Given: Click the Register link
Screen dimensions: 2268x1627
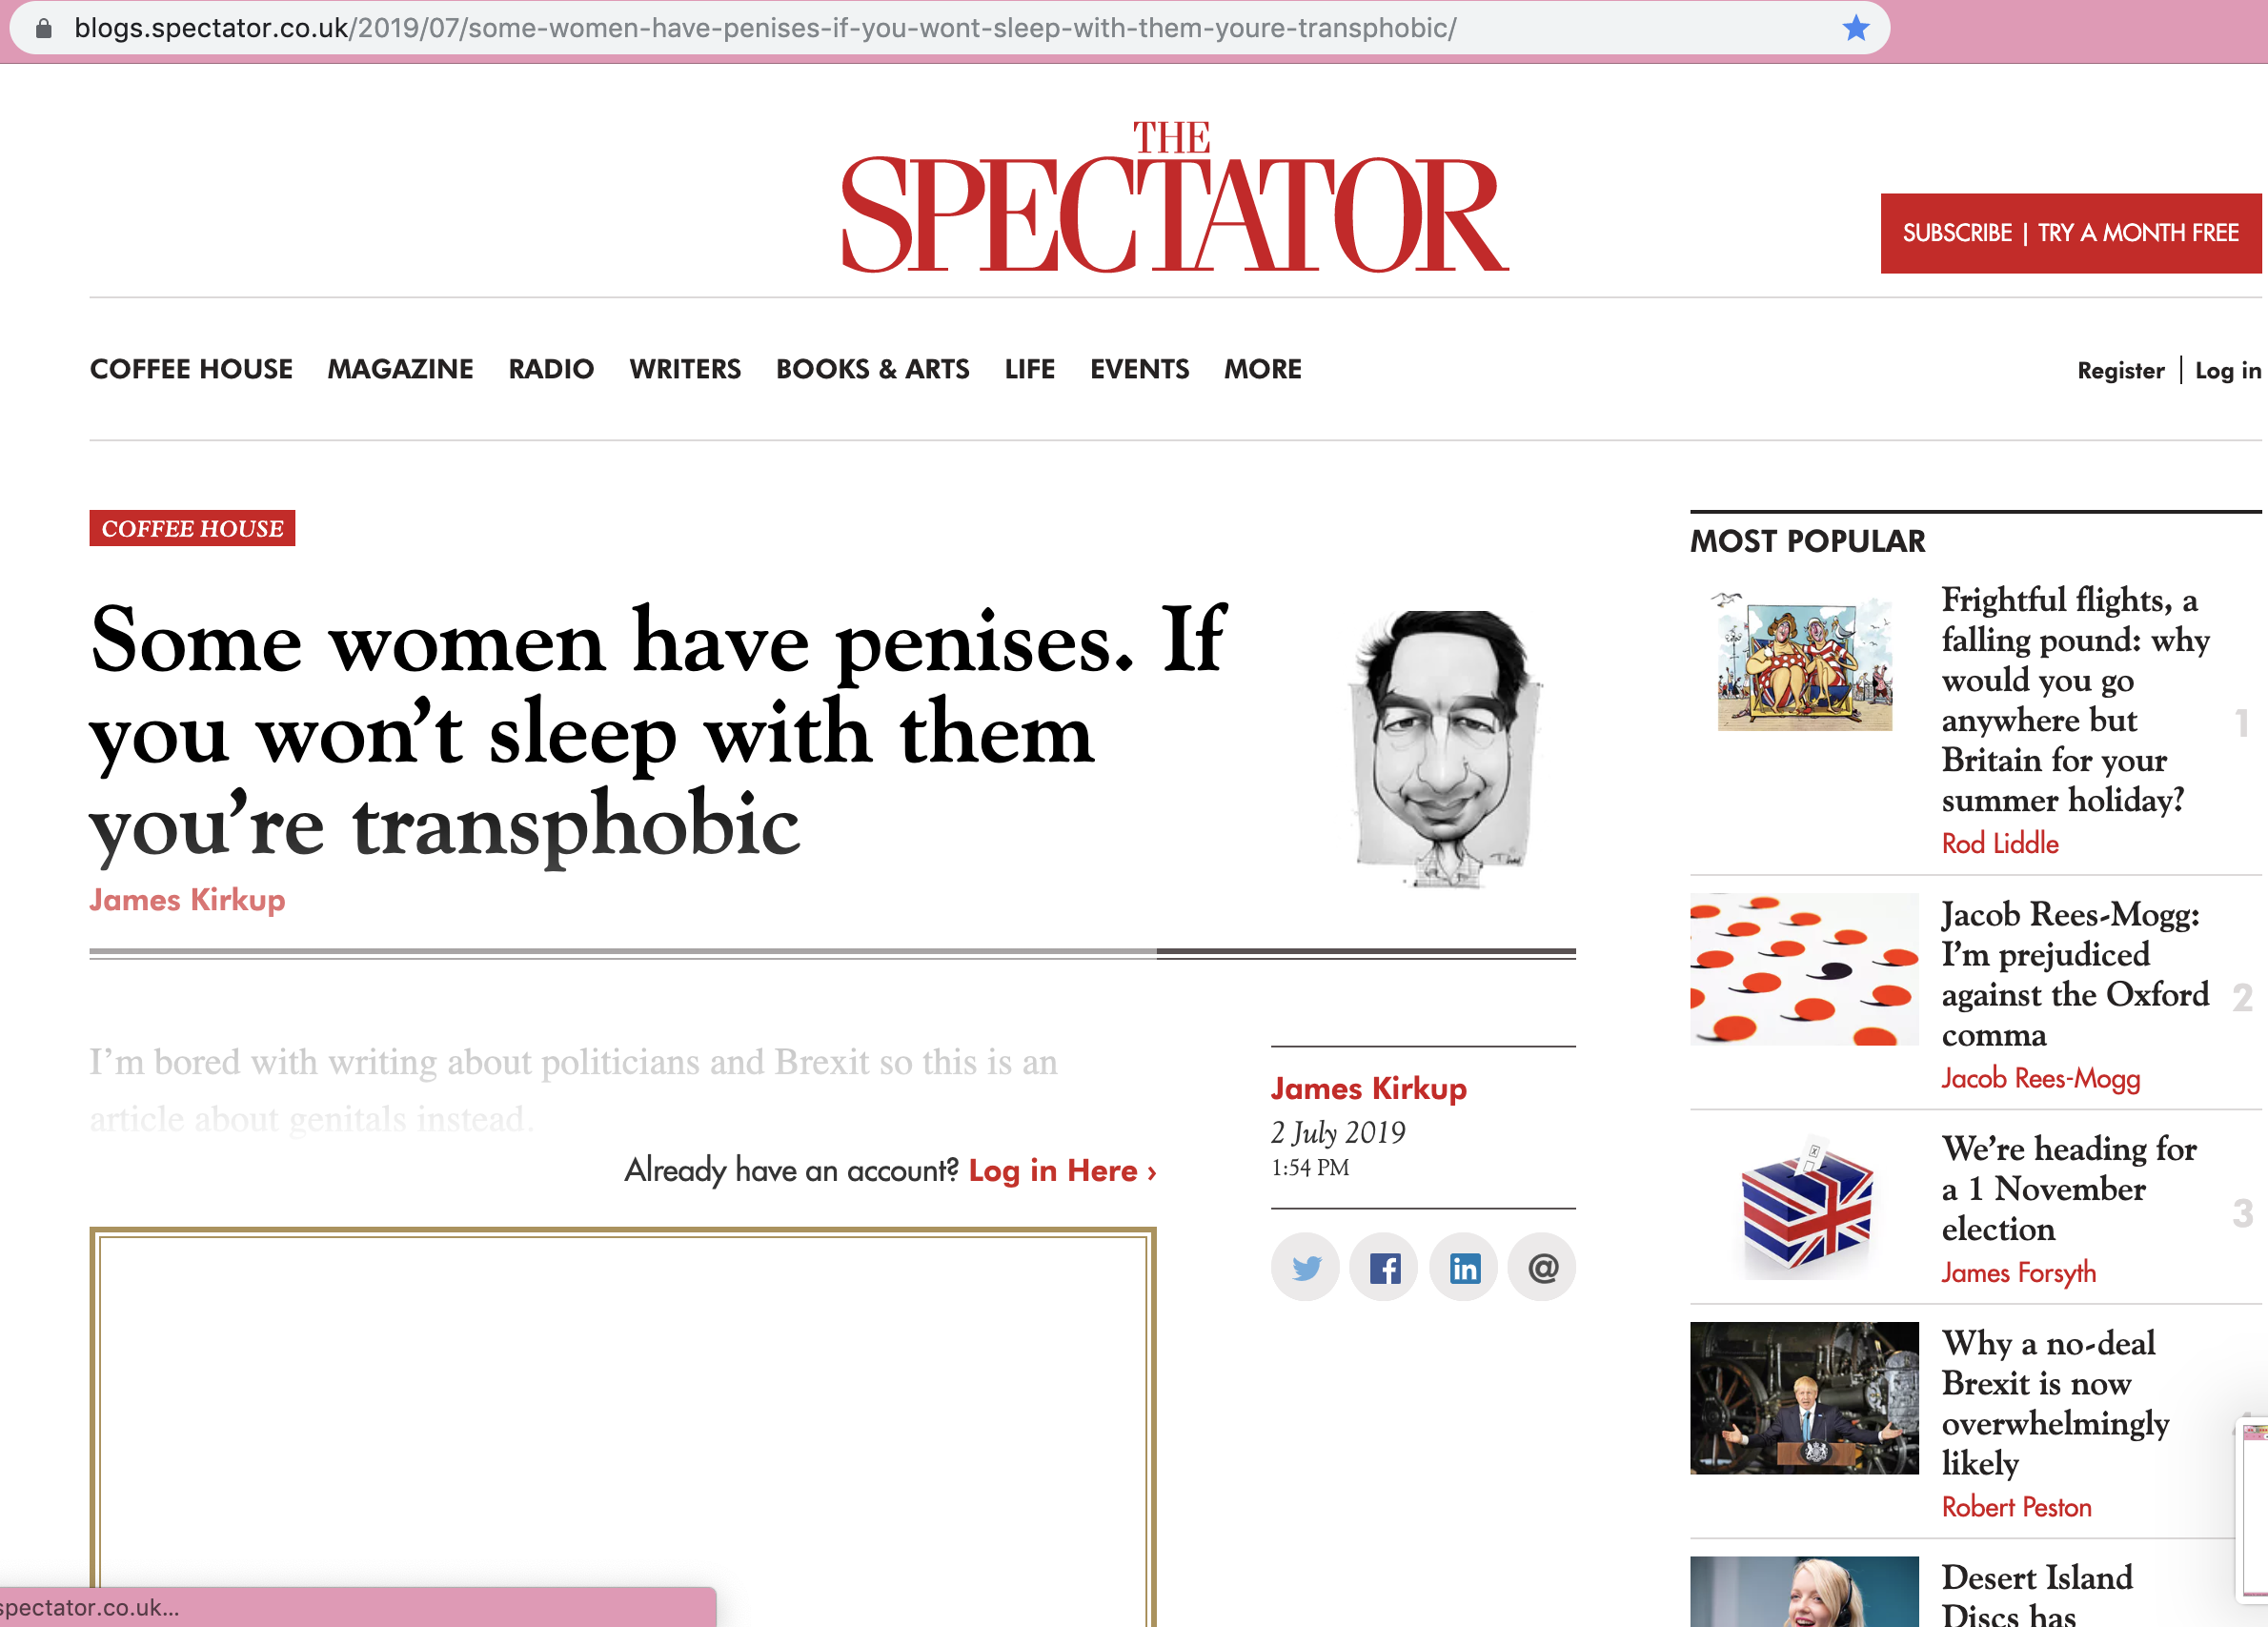Looking at the screenshot, I should pos(2120,371).
